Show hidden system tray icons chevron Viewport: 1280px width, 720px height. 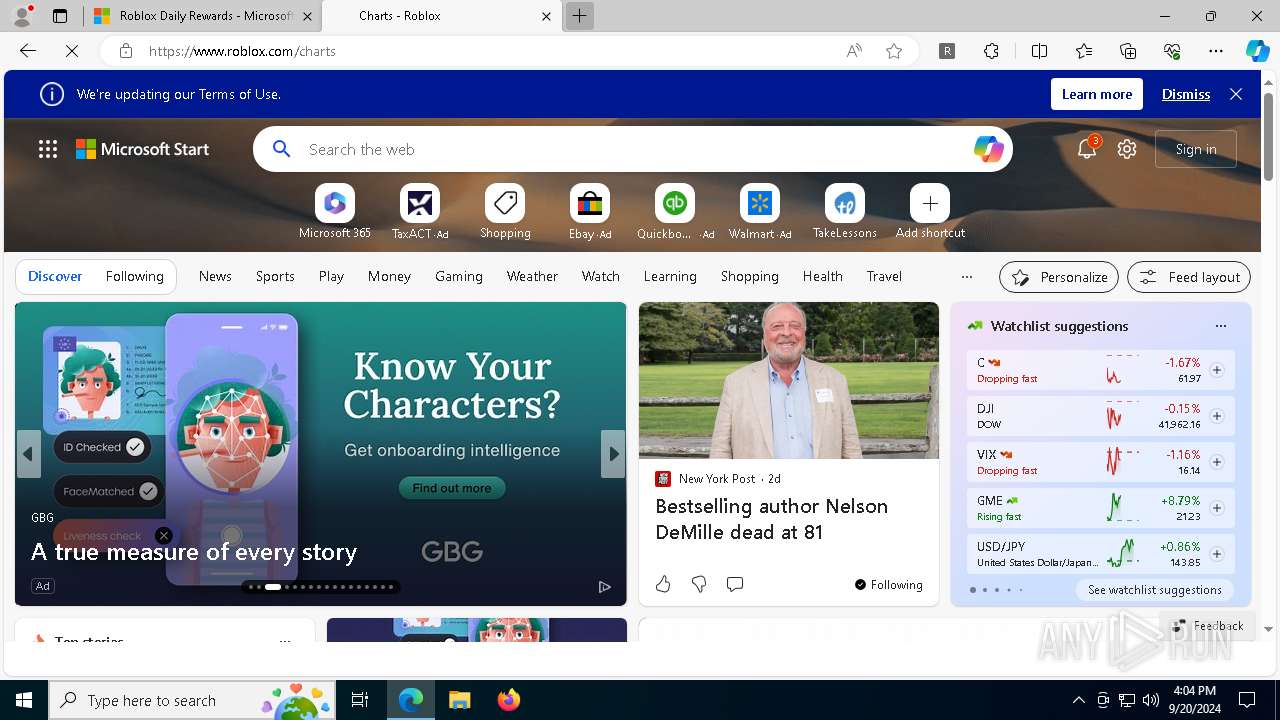pyautogui.click(x=1078, y=700)
